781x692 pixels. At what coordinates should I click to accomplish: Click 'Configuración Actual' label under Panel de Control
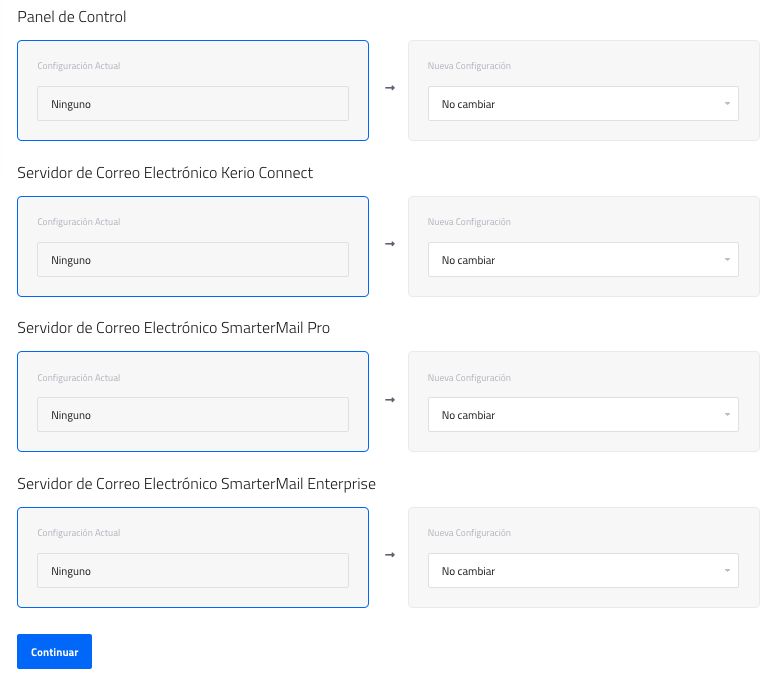[x=79, y=66]
